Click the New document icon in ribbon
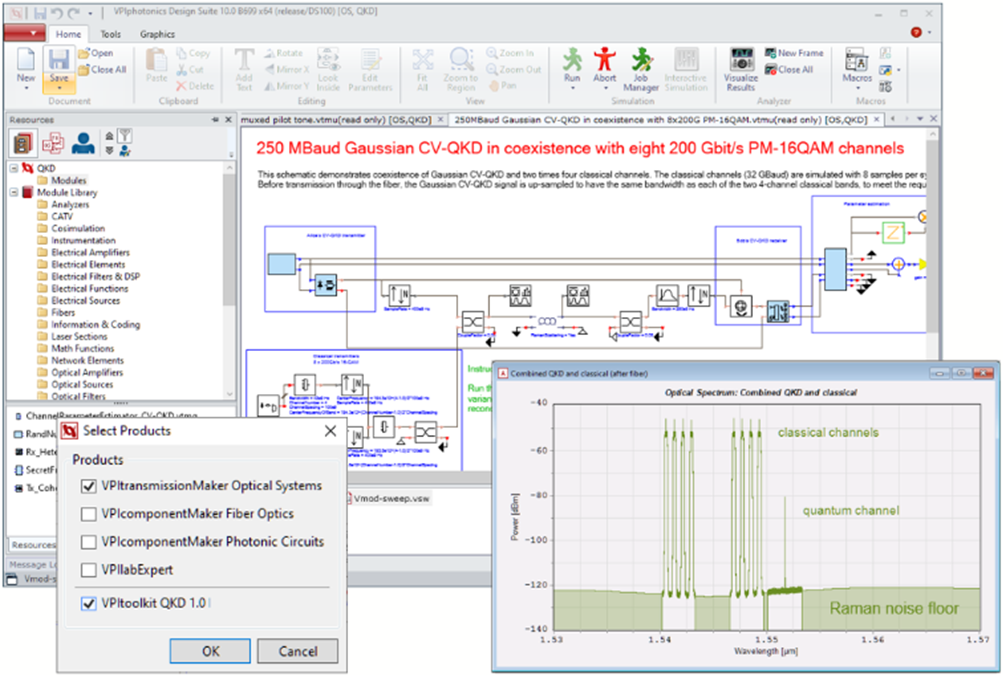The image size is (1003, 675). pos(26,60)
